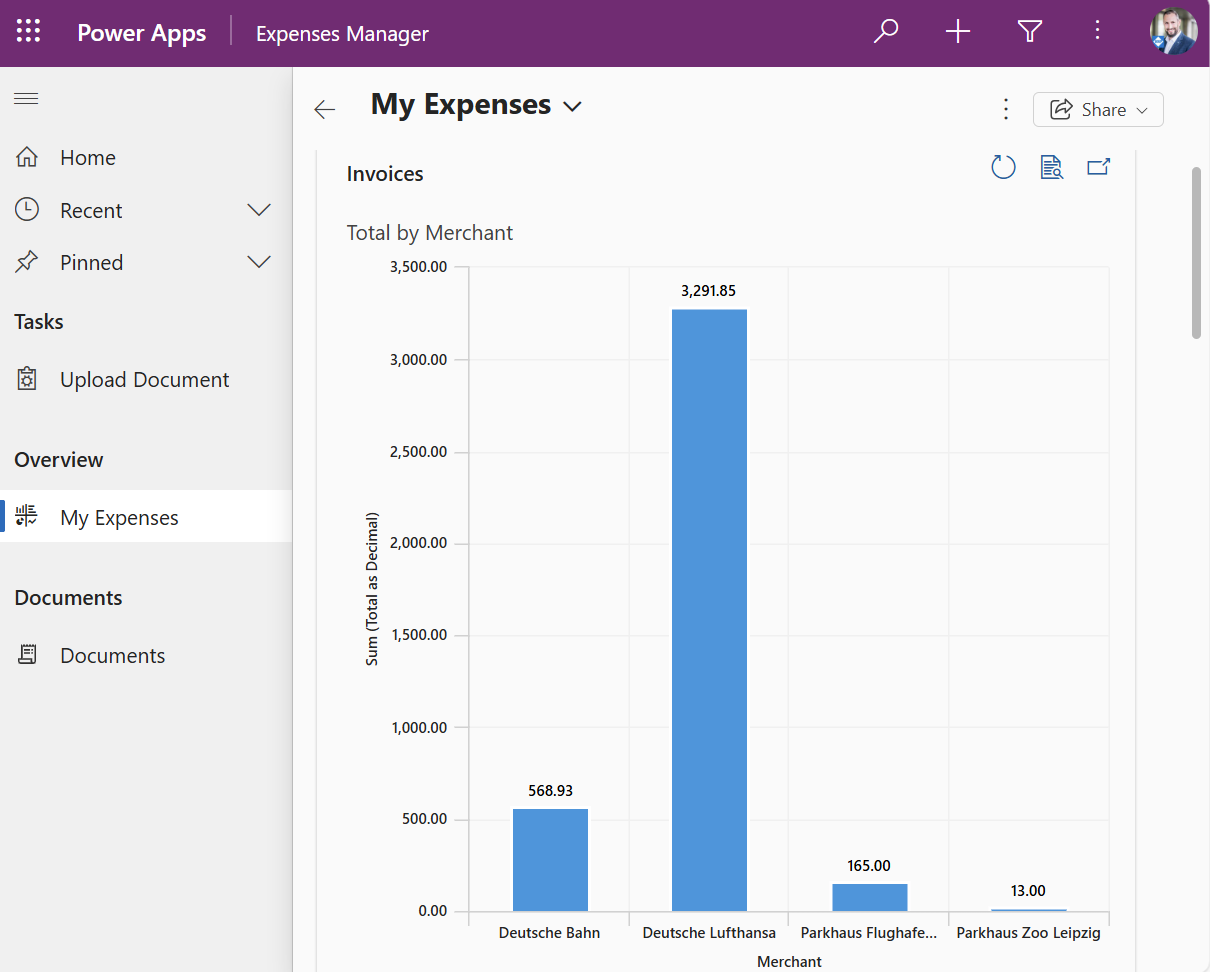Refresh the Invoices chart
The width and height of the screenshot is (1210, 972).
pos(1003,167)
